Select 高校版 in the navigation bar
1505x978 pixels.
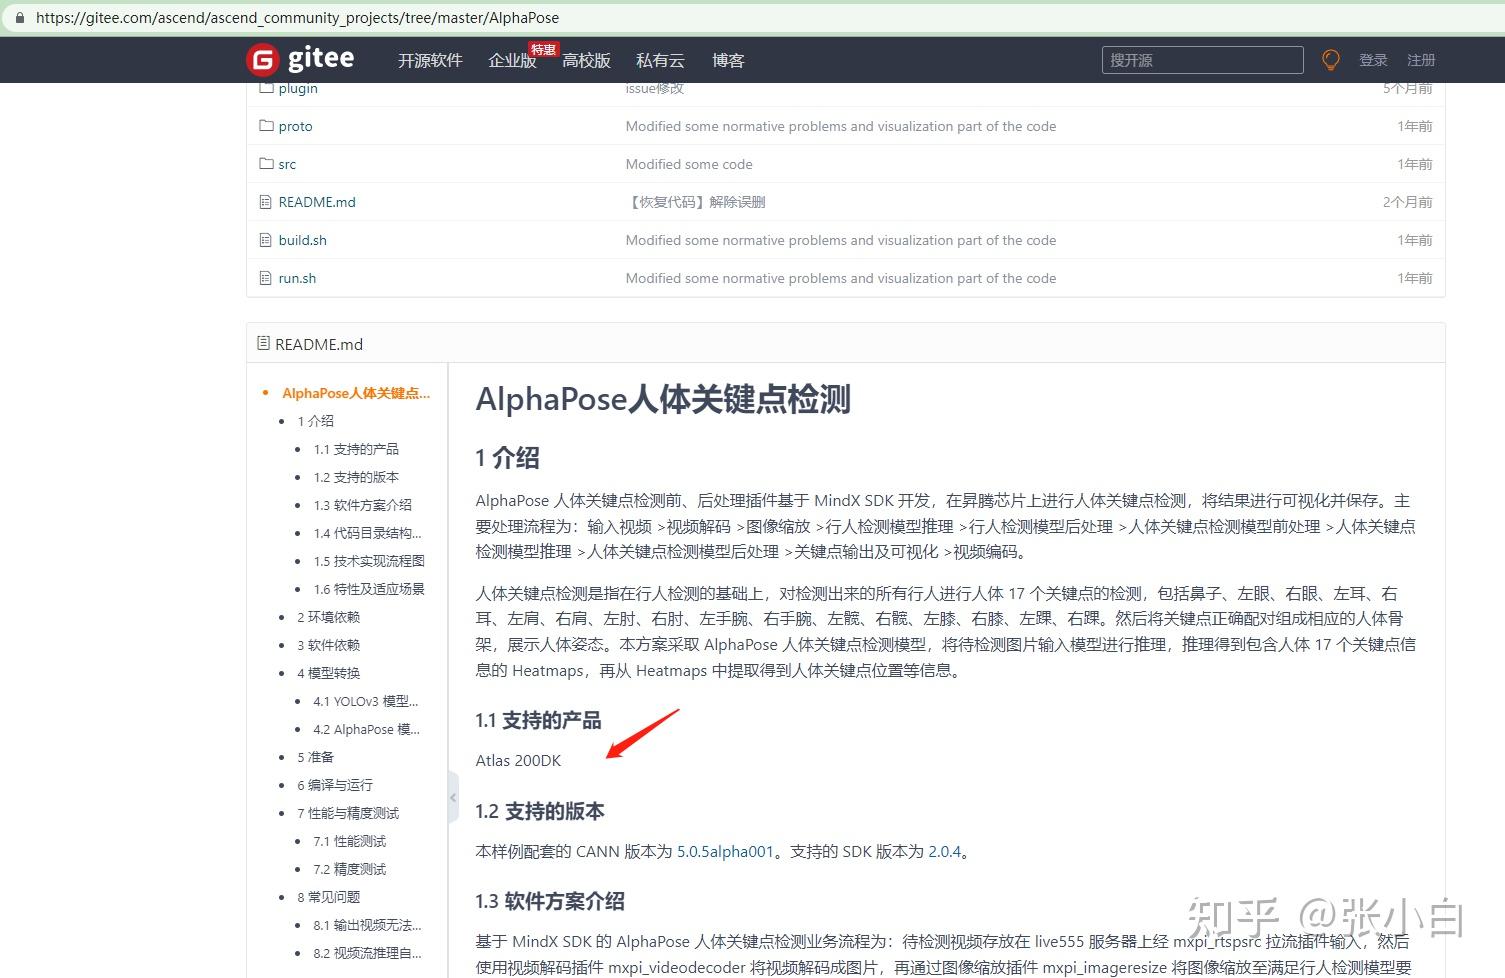coord(586,60)
